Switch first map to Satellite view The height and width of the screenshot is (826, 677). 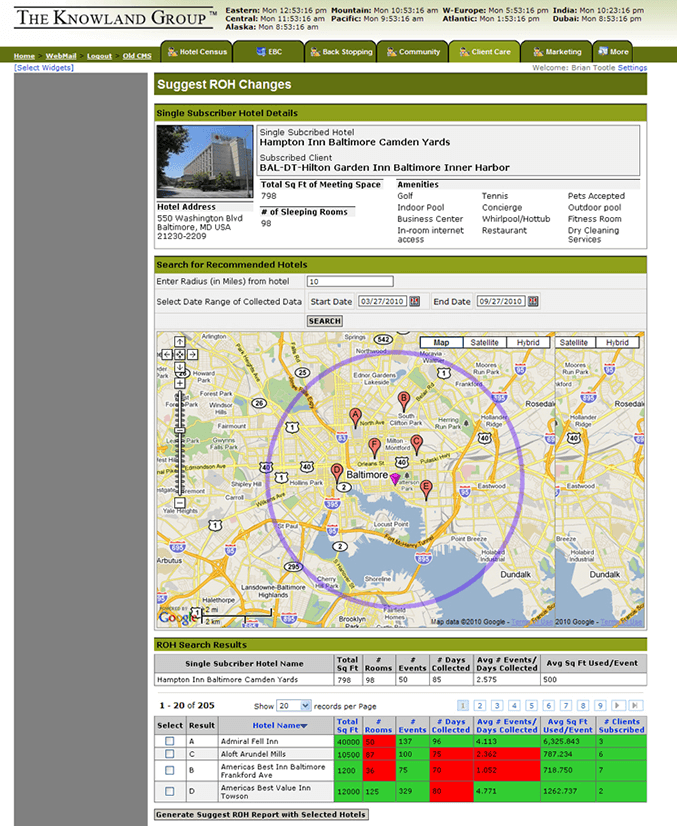484,342
